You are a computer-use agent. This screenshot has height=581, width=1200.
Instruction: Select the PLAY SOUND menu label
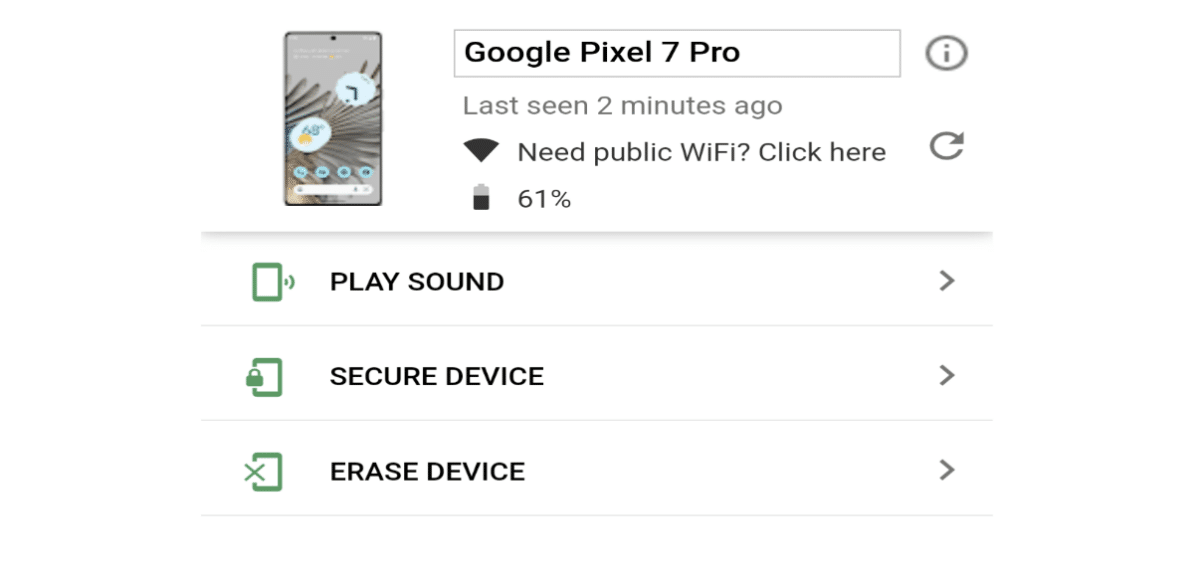[x=417, y=282]
